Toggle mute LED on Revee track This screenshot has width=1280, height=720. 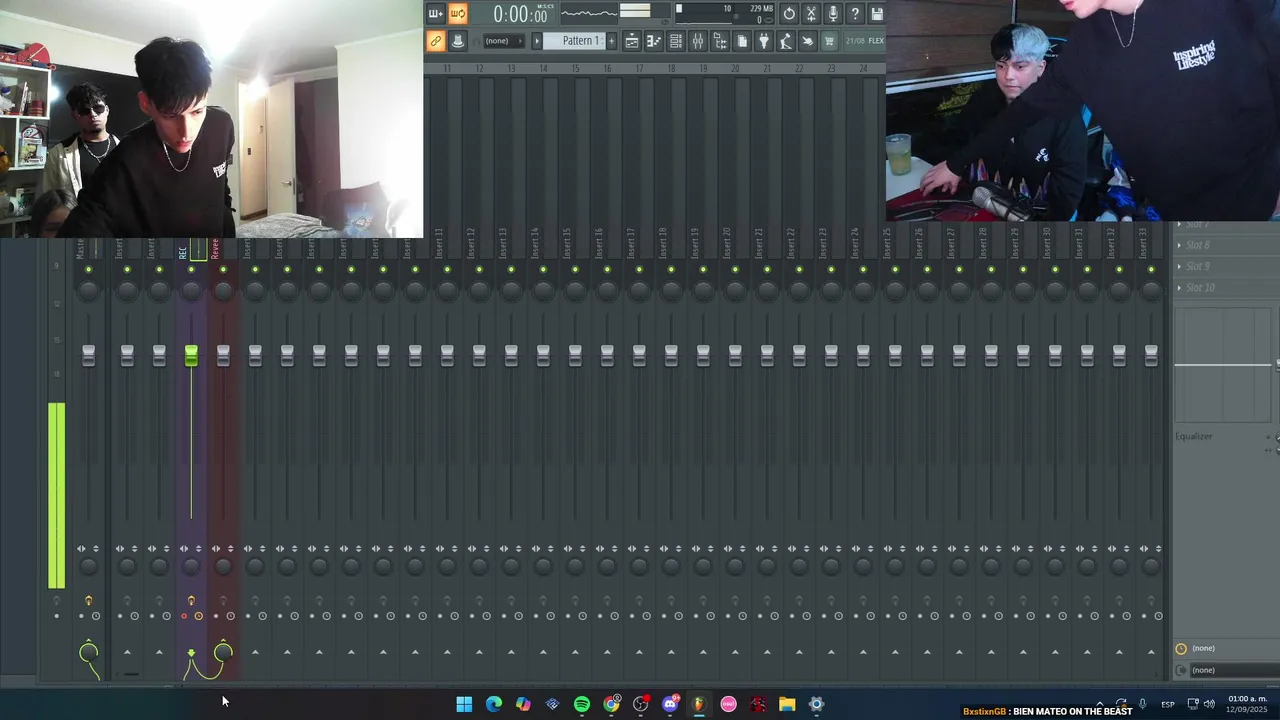click(223, 269)
